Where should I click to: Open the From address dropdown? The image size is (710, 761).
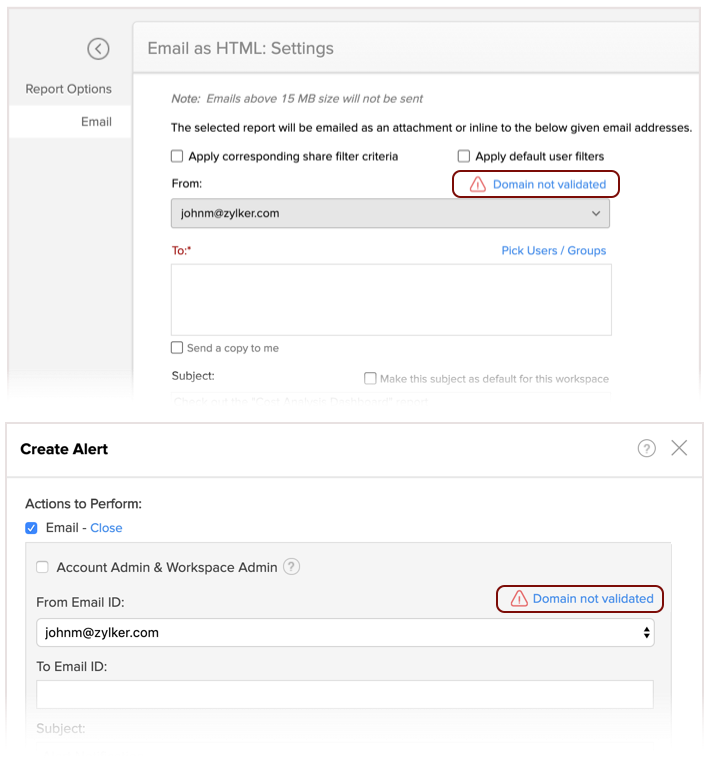390,213
